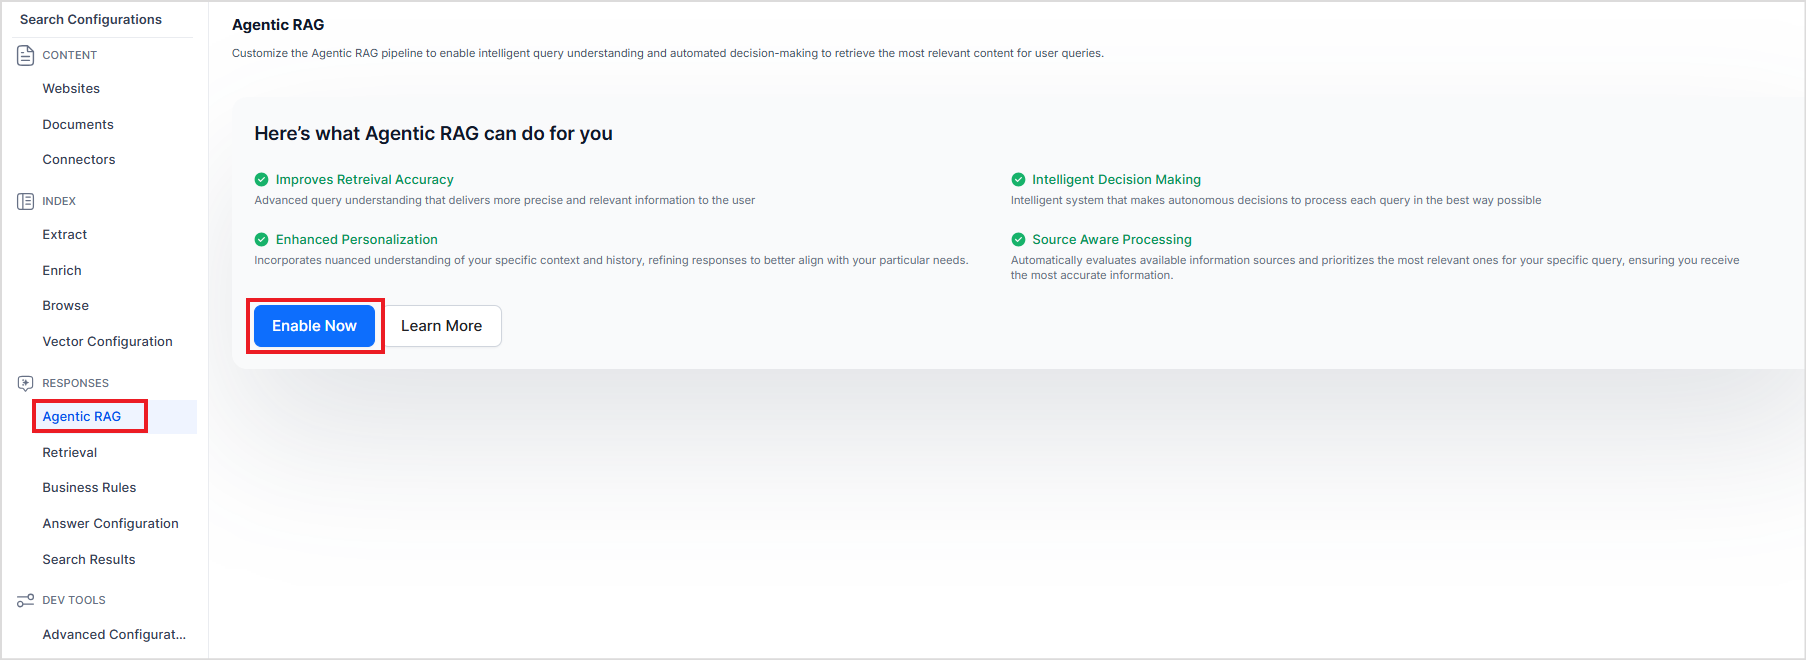Go to Business Rules

click(x=89, y=488)
